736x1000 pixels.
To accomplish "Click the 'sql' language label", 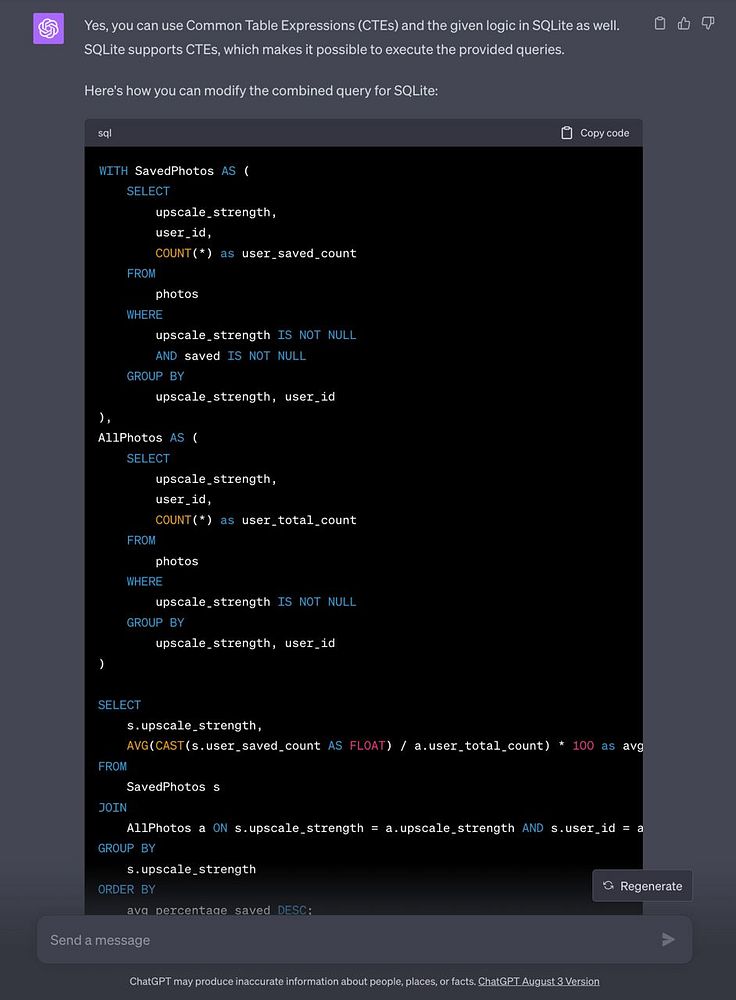I will click(105, 133).
